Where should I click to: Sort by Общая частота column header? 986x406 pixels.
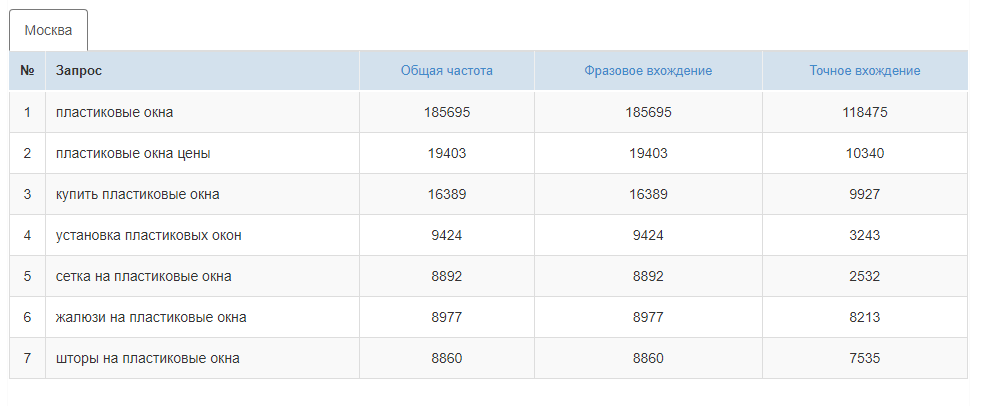coord(446,71)
